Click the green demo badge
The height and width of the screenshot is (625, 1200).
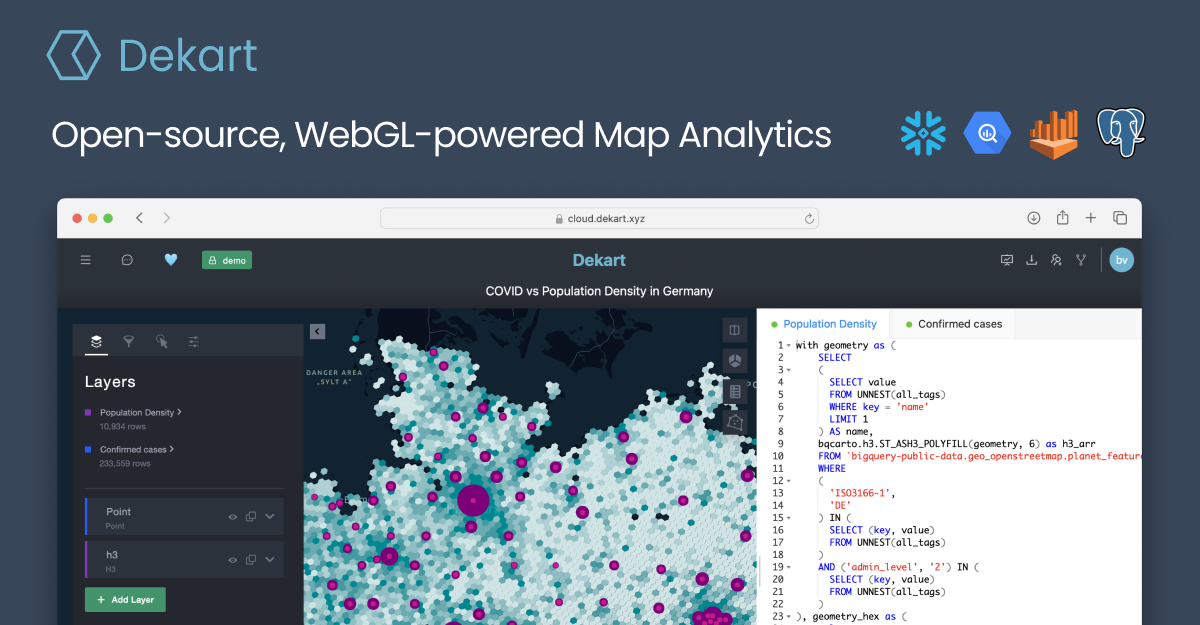[x=226, y=259]
